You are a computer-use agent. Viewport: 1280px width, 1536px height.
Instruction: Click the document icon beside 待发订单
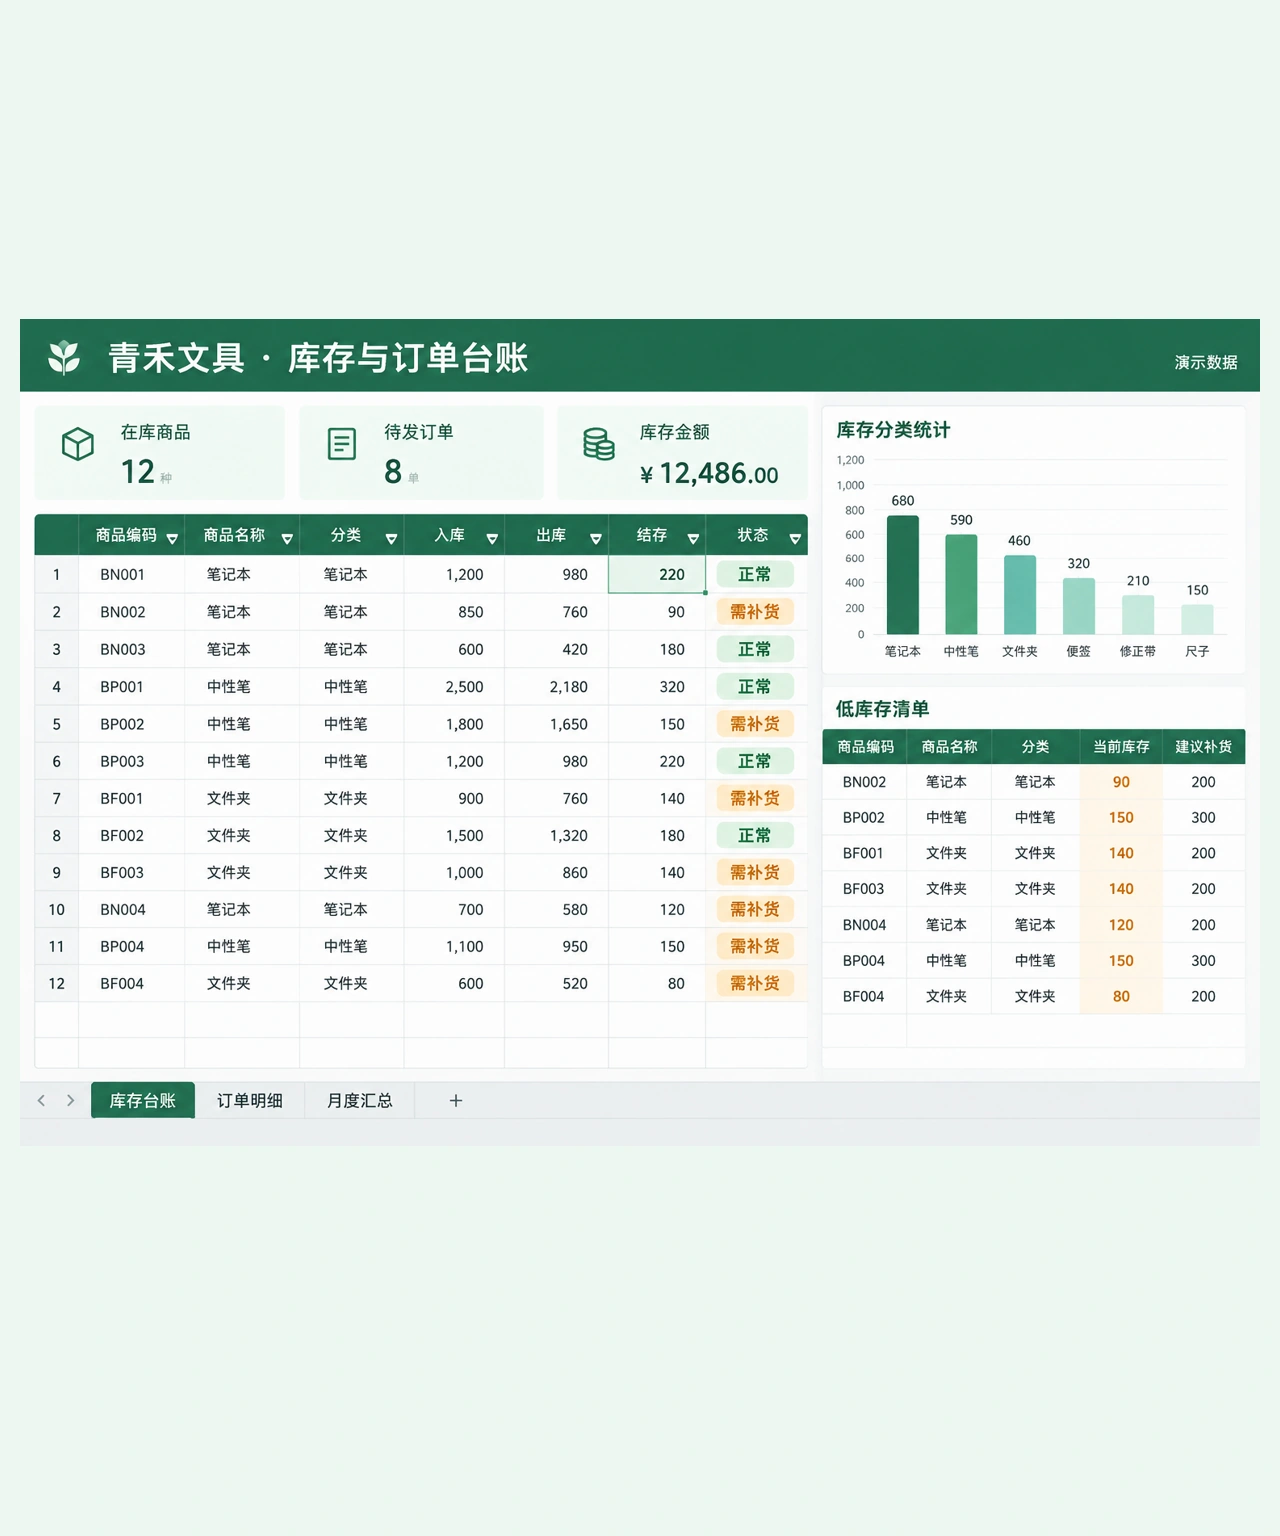(342, 444)
